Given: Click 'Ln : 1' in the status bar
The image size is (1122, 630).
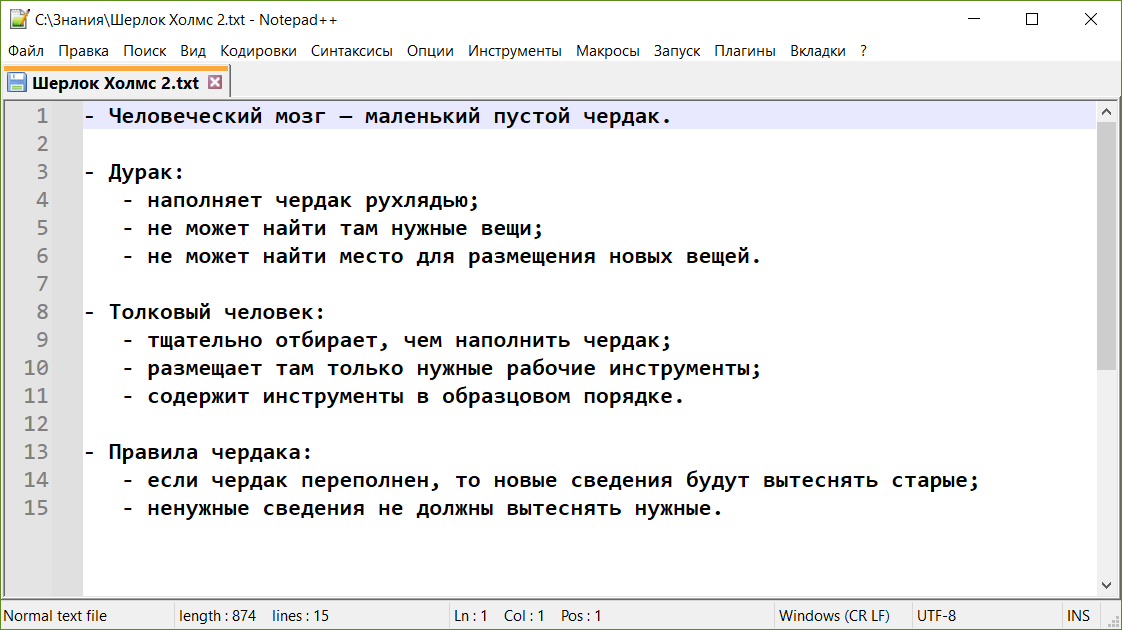Looking at the screenshot, I should click(471, 616).
